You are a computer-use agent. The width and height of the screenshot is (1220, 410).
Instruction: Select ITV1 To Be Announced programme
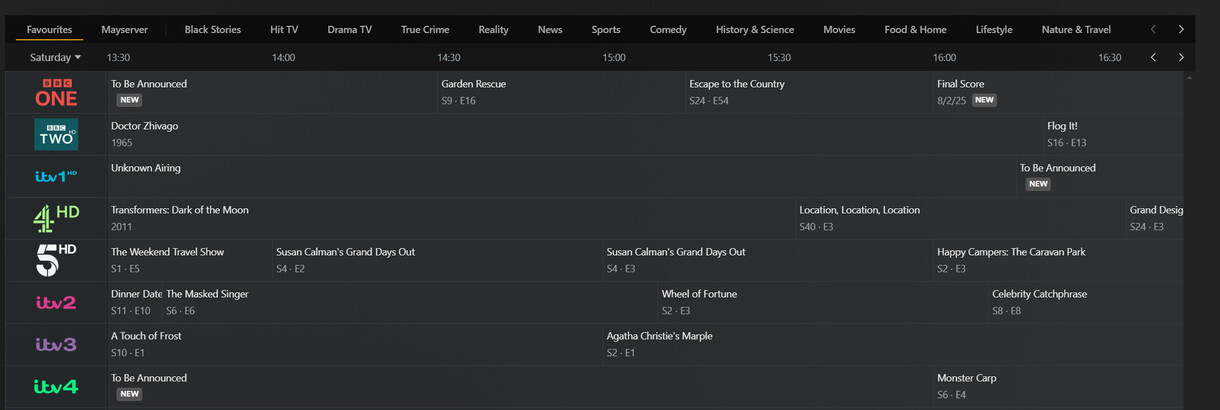click(1100, 176)
